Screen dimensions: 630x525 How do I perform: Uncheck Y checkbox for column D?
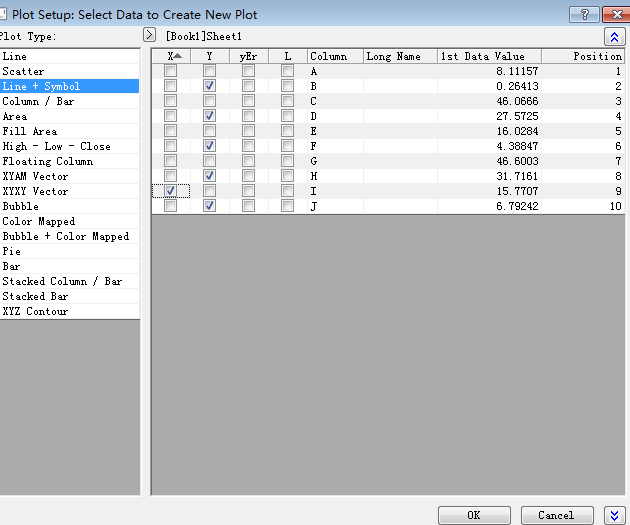coord(209,116)
